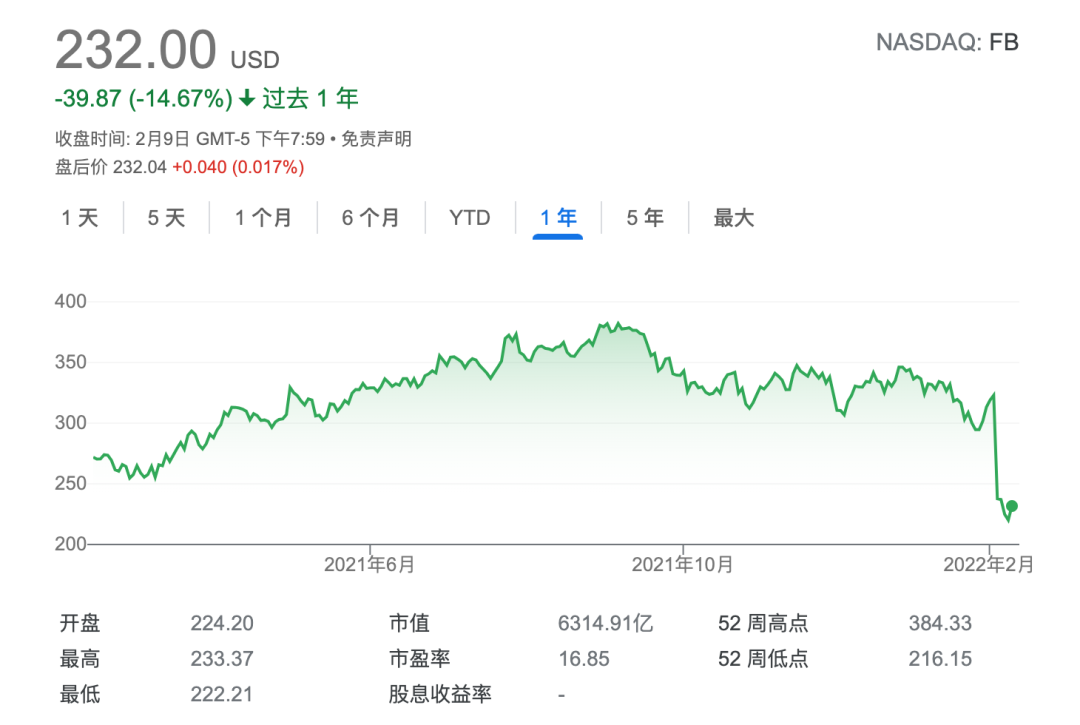Switch to the 1 天 range tab

(80, 218)
